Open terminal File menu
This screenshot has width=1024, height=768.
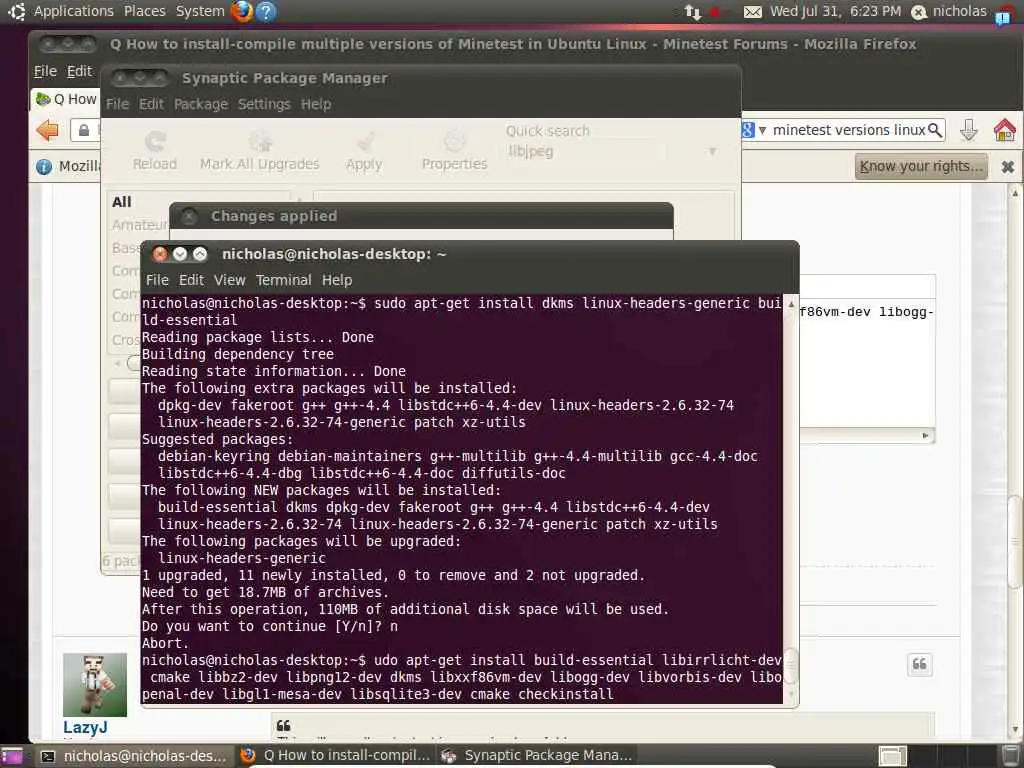click(x=157, y=280)
